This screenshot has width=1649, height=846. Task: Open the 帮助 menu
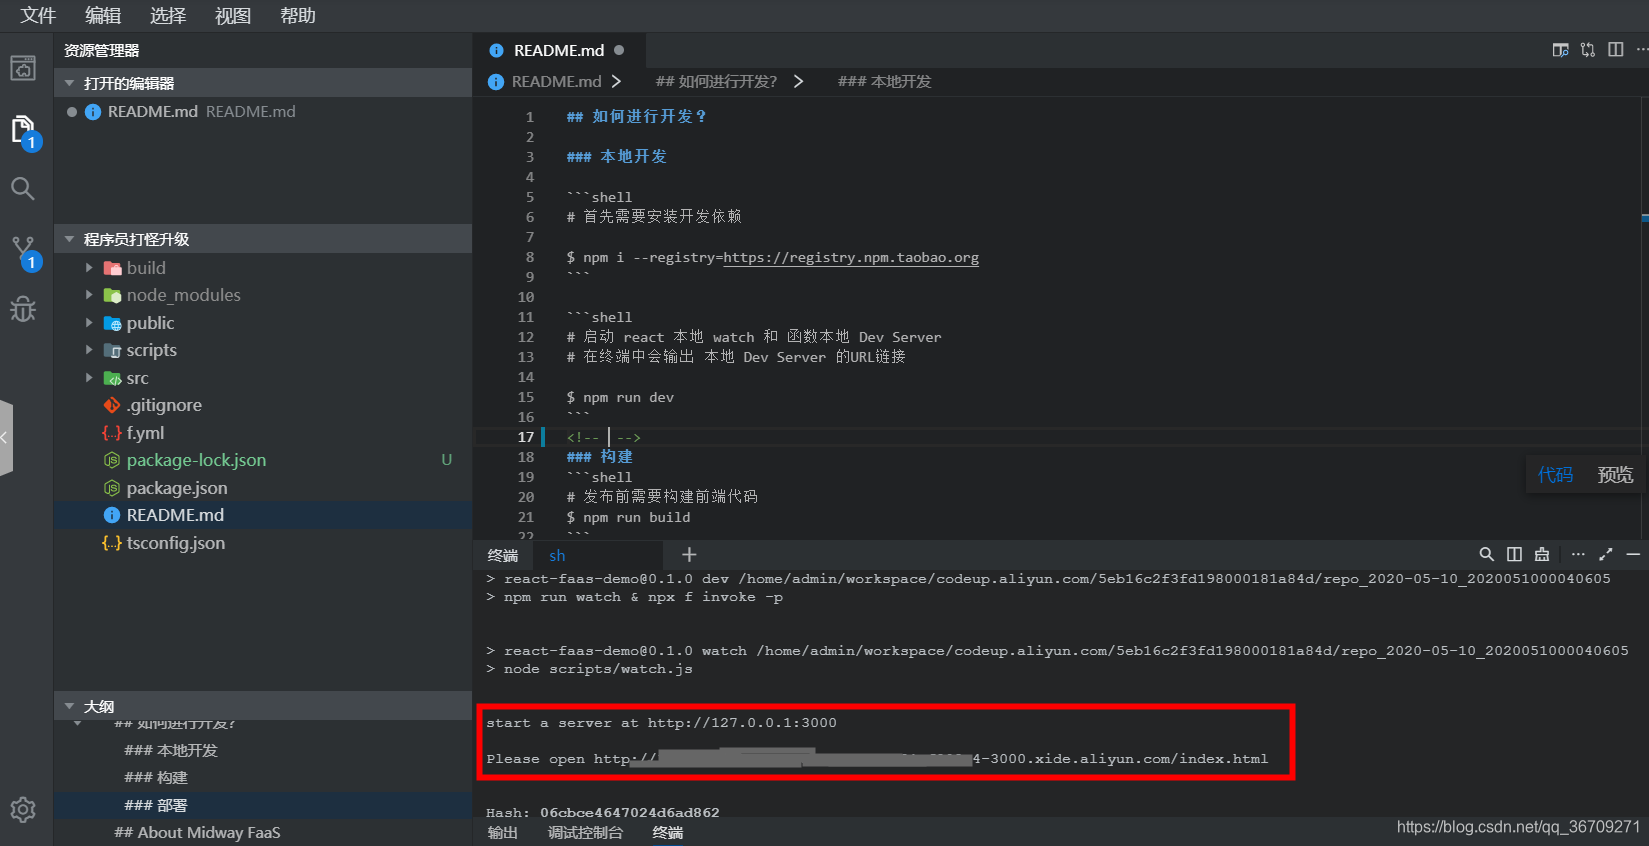[x=298, y=16]
